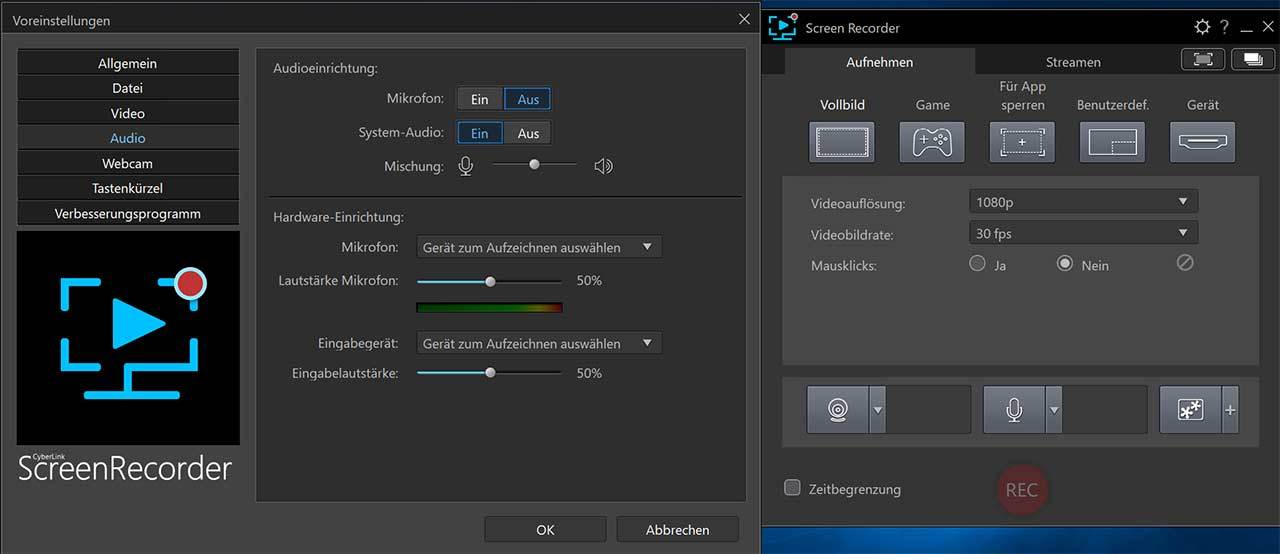Image resolution: width=1280 pixels, height=554 pixels.
Task: Open the Videoauflösung 1080p dropdown
Action: (1083, 202)
